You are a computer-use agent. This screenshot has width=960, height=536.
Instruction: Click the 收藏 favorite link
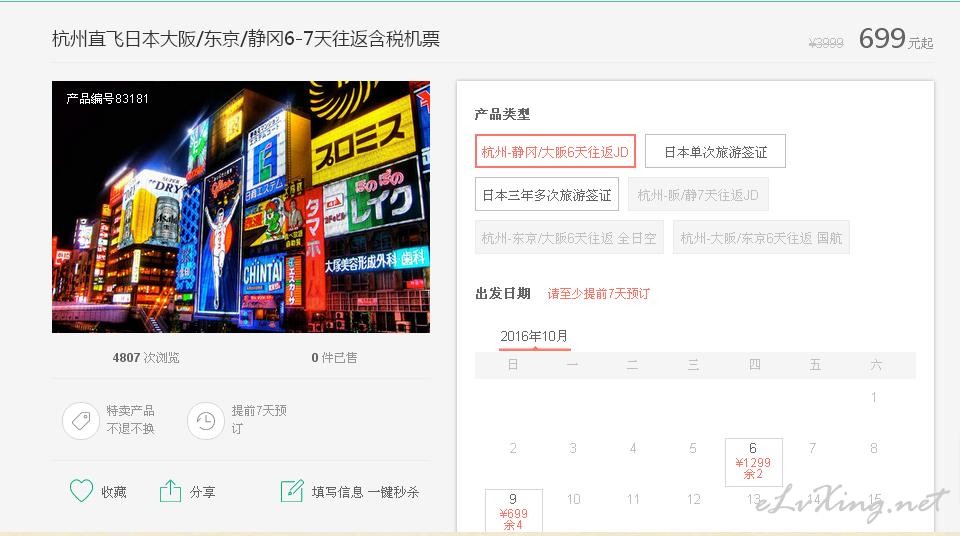[114, 492]
